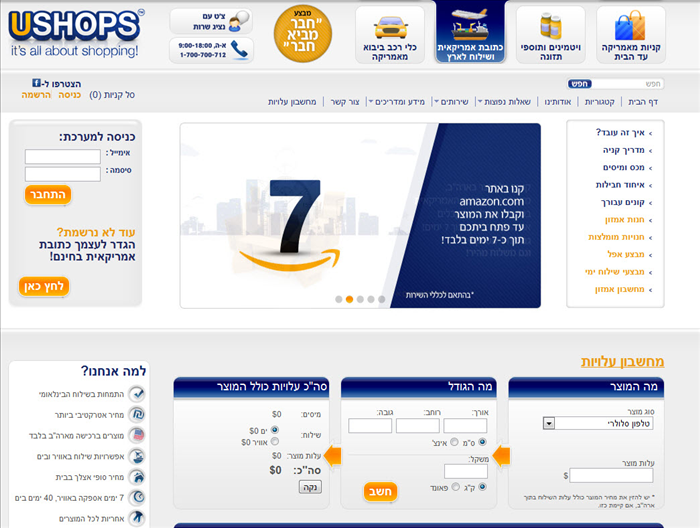
Task: Click the Facebook join icon
Action: (x=36, y=83)
